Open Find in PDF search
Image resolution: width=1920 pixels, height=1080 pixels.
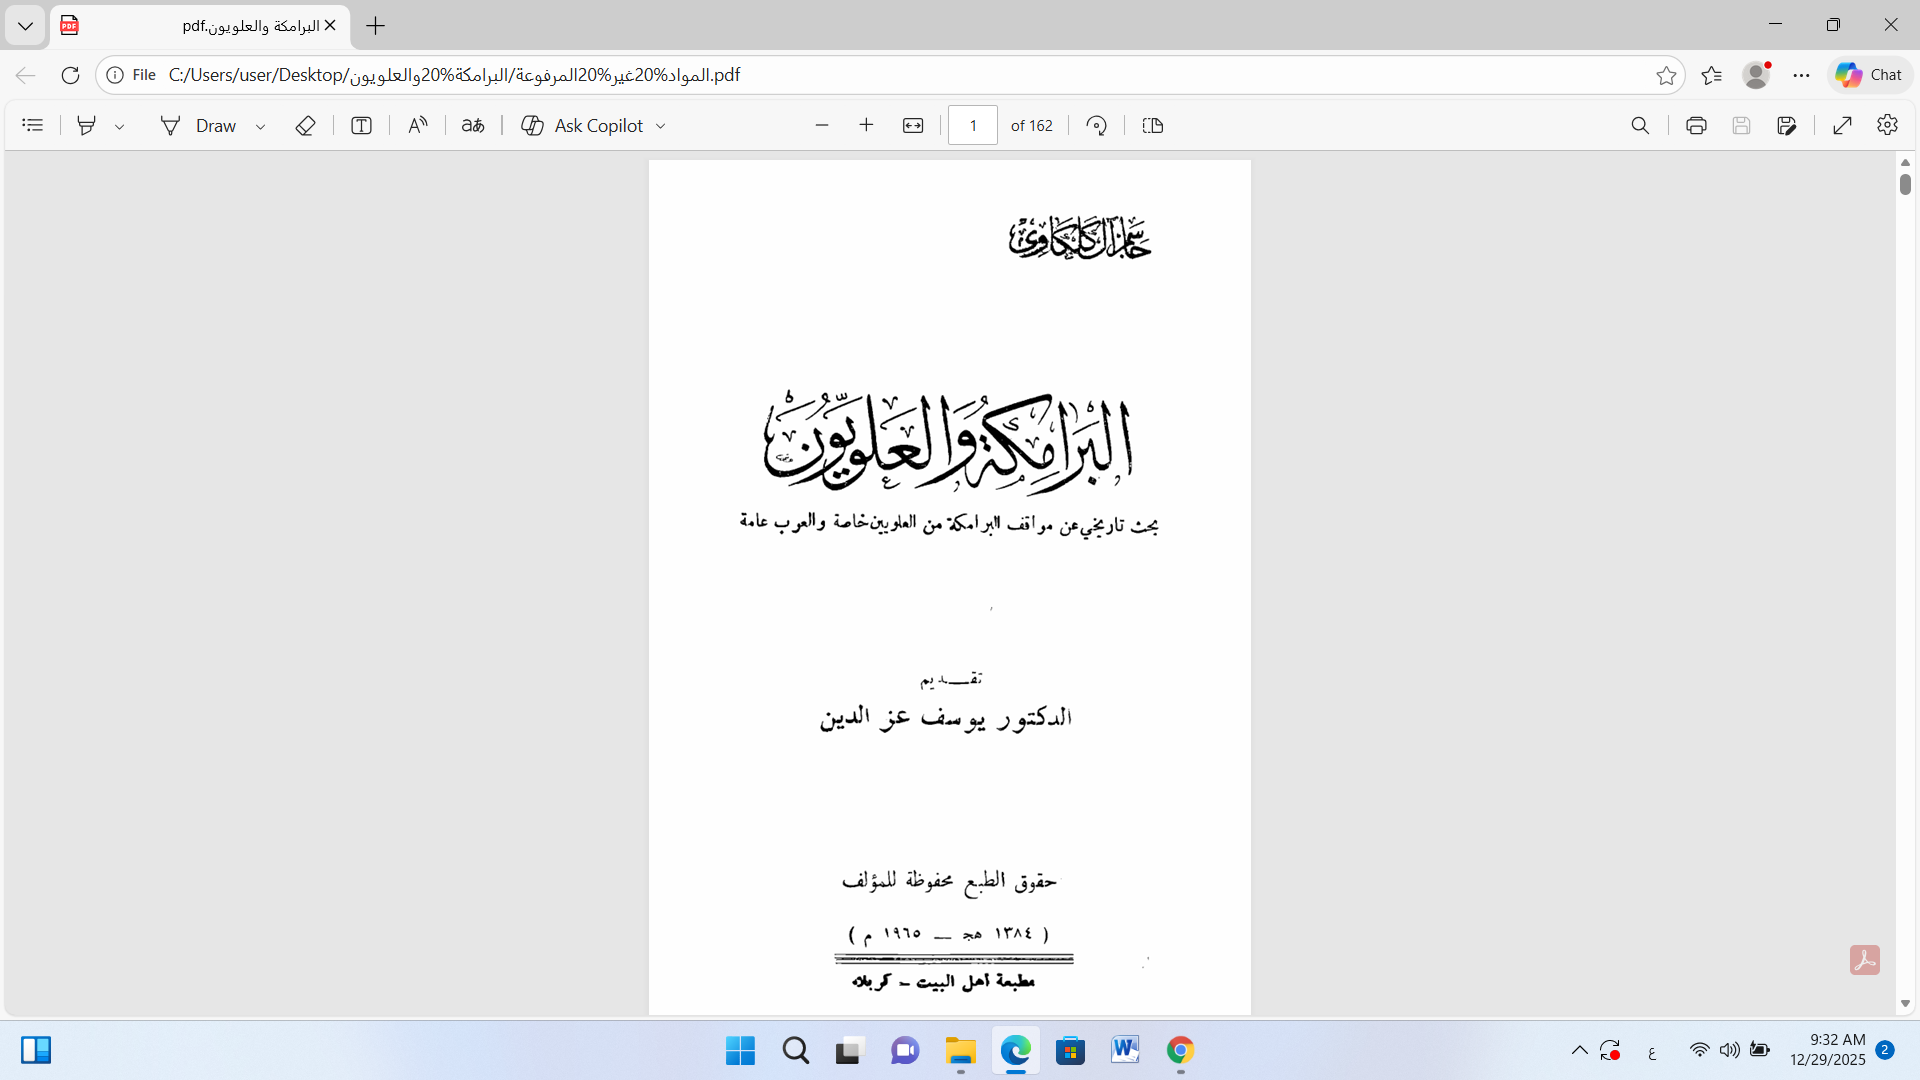[x=1640, y=125]
